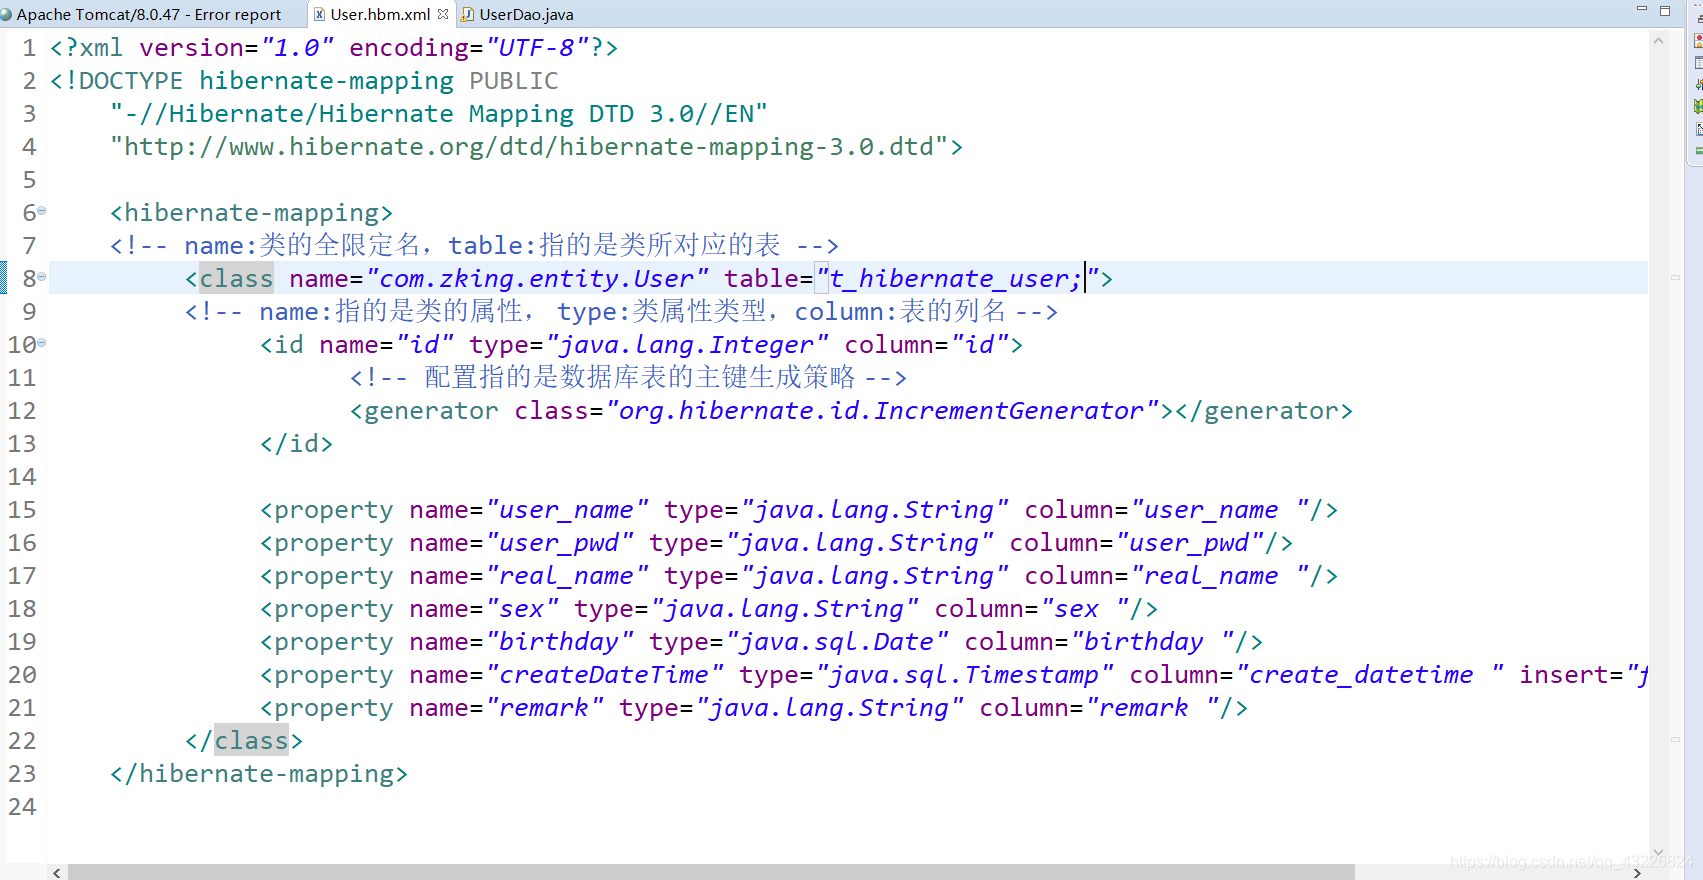Maximize the editor area
Viewport: 1703px width, 880px height.
(x=1665, y=10)
